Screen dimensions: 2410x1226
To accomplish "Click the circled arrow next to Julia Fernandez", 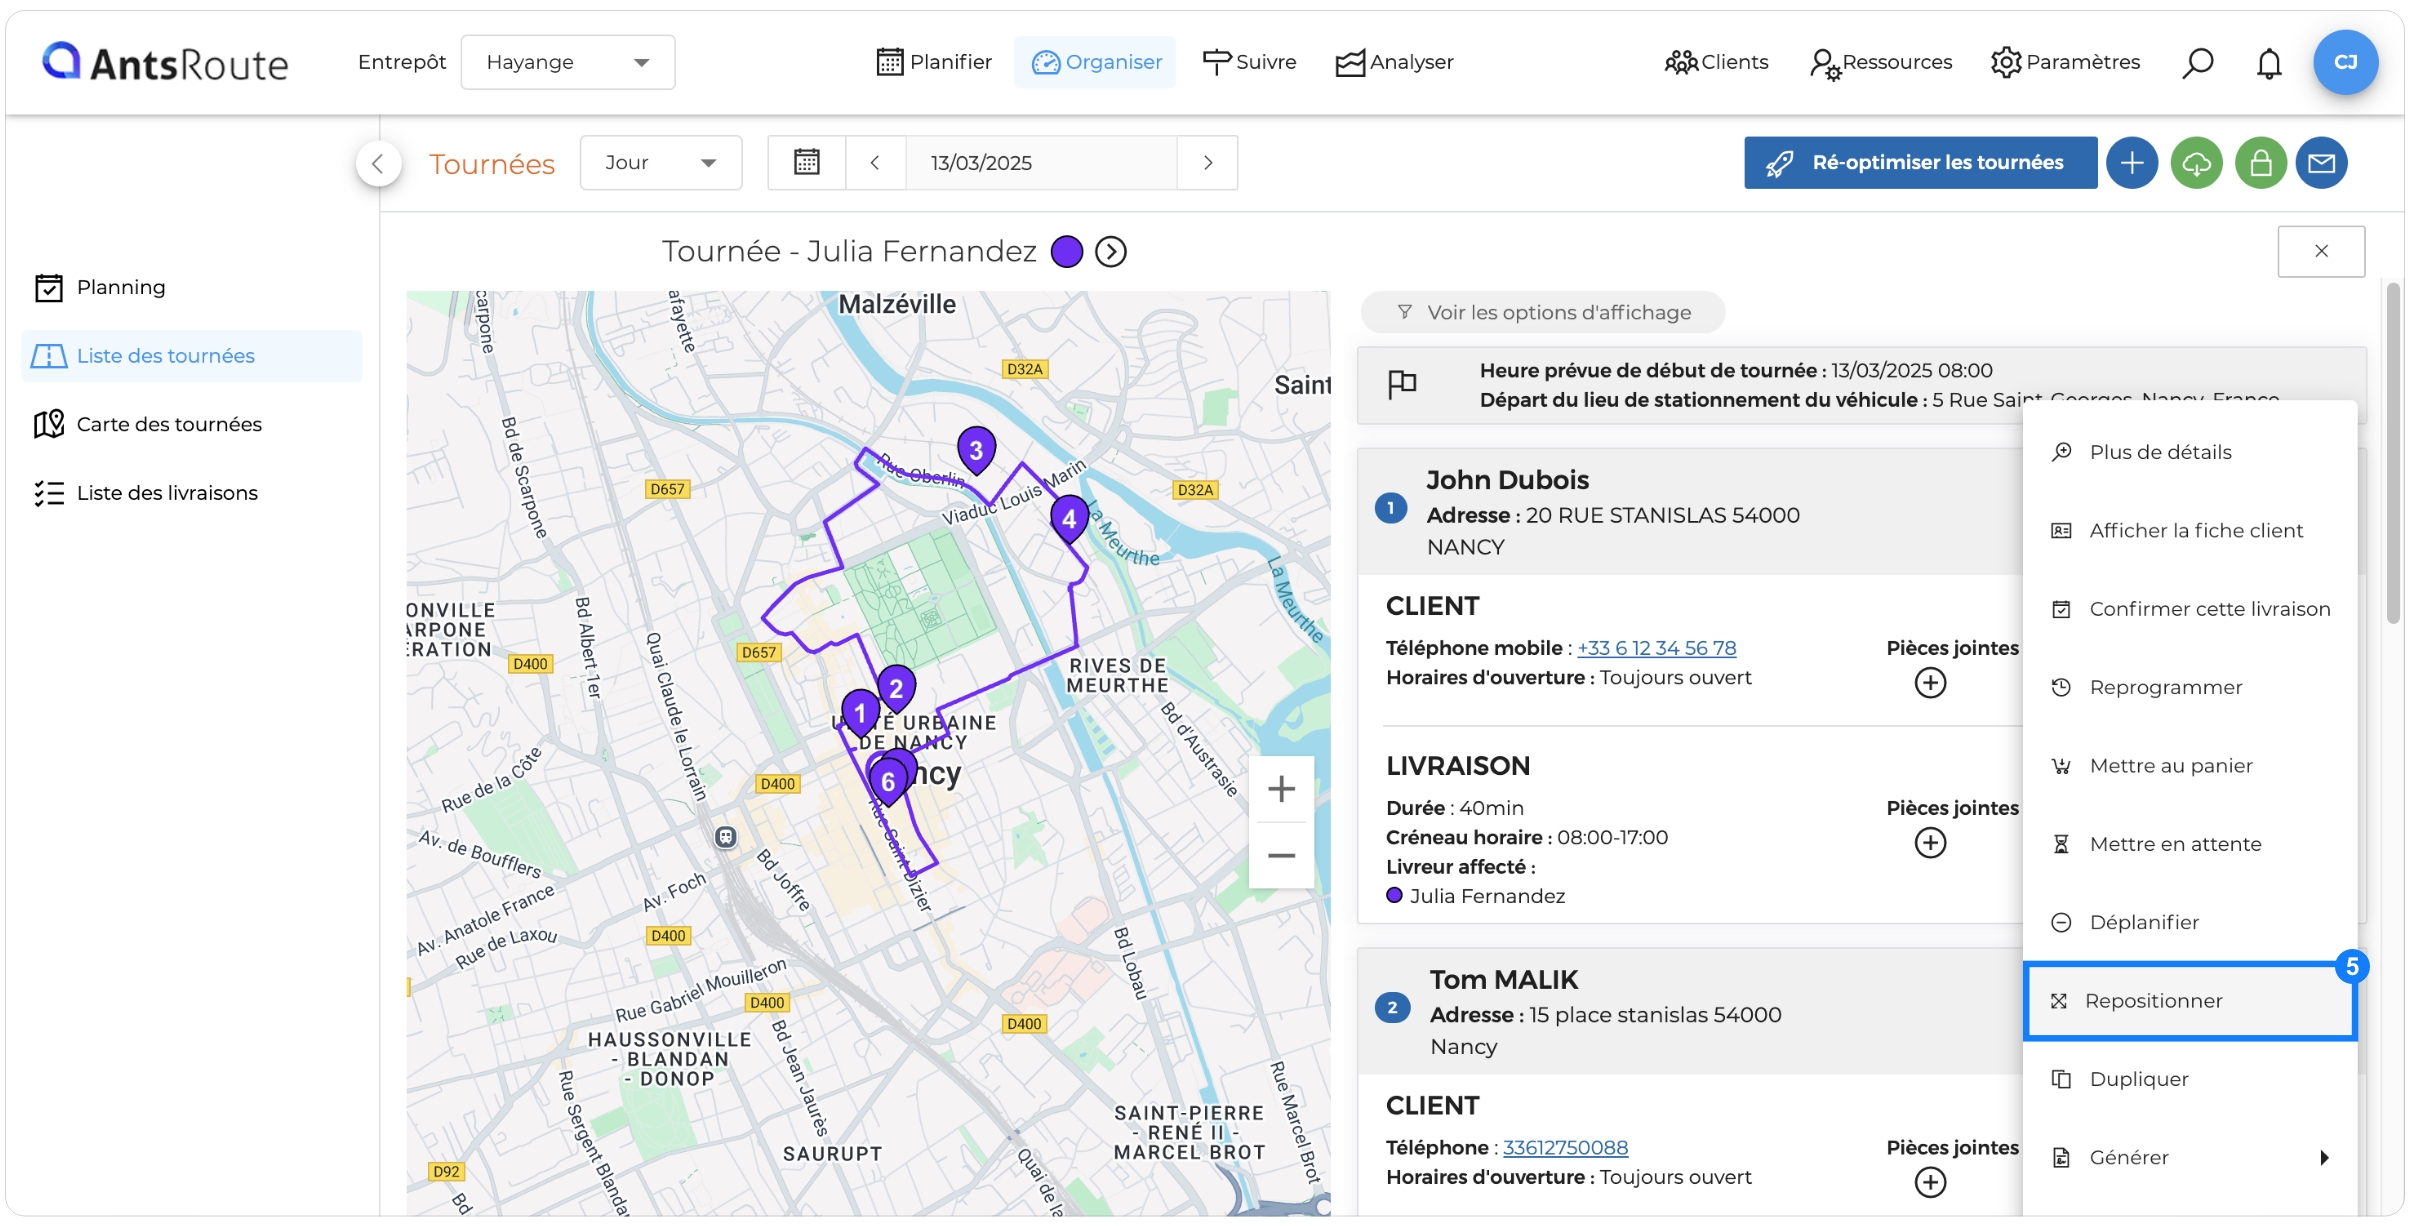I will 1111,251.
